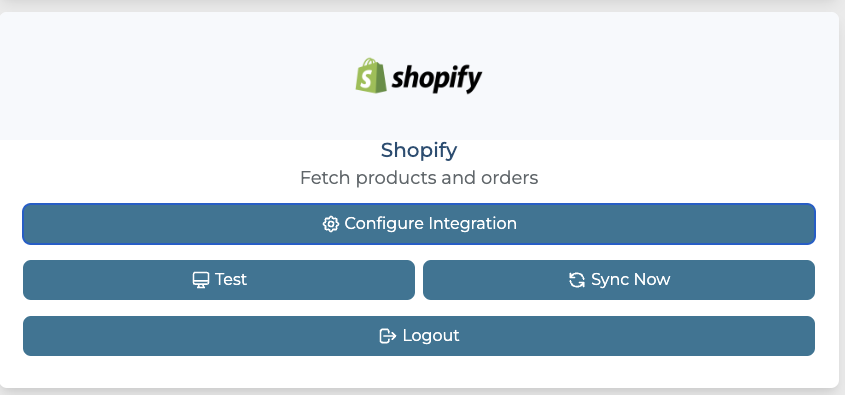Screen dimensions: 845x395
Task: Log out of the Shopify integration
Action: tap(419, 336)
